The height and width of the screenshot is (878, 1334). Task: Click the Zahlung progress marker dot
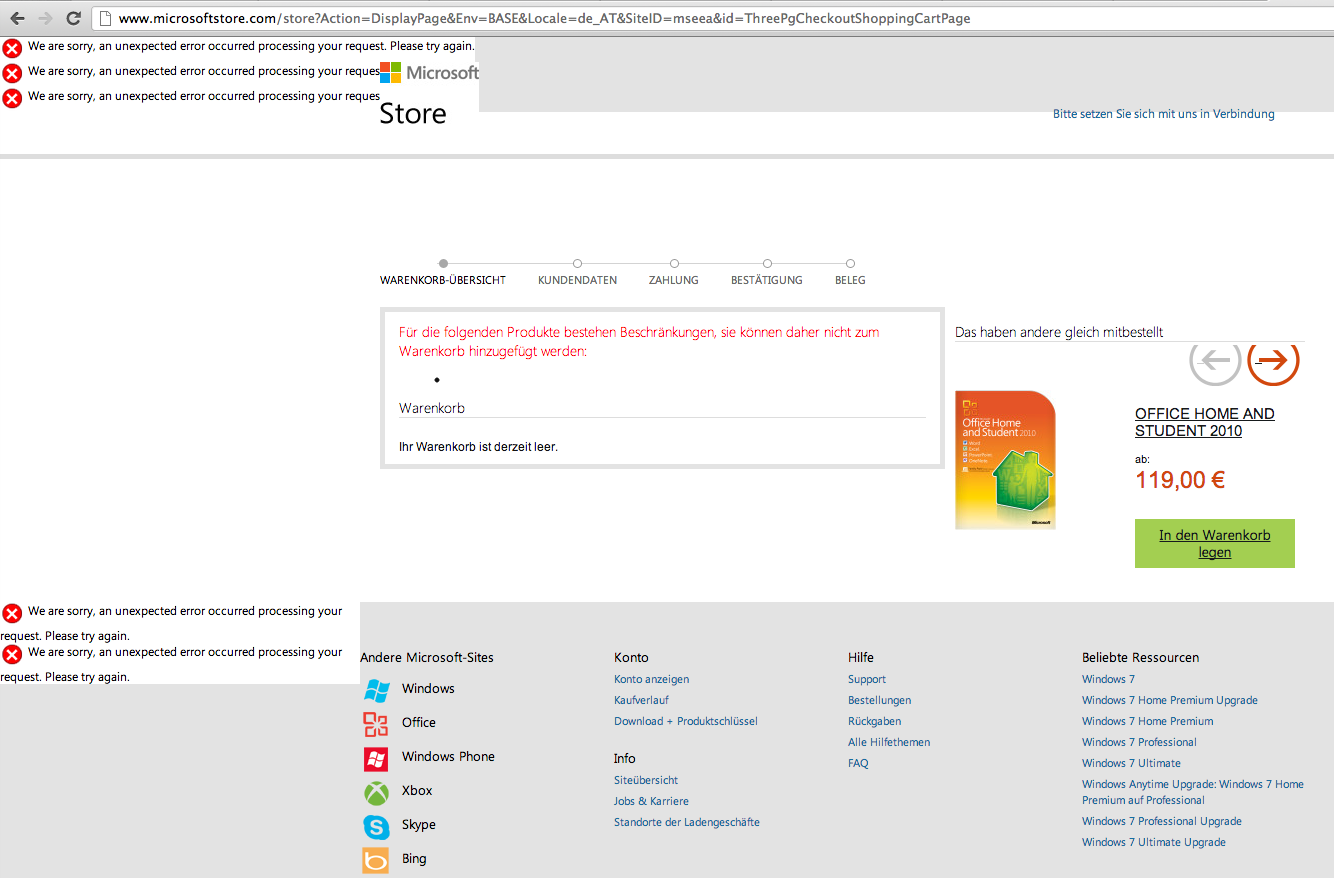(674, 264)
